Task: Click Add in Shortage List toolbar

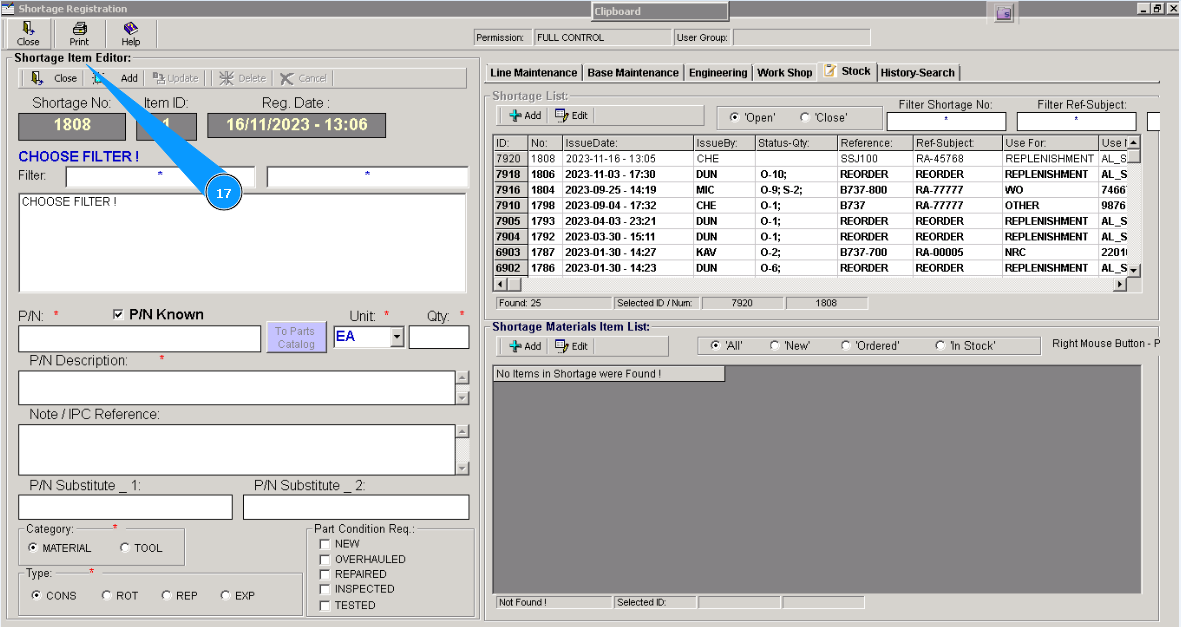Action: tap(525, 116)
